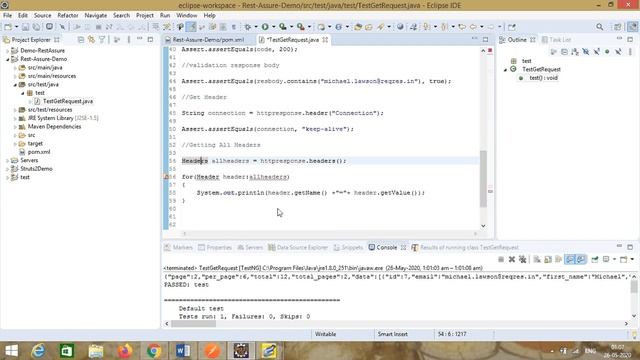The height and width of the screenshot is (360, 640).
Task: Toggle Show Console When Standard Error Changes
Action: pyautogui.click(x=581, y=259)
